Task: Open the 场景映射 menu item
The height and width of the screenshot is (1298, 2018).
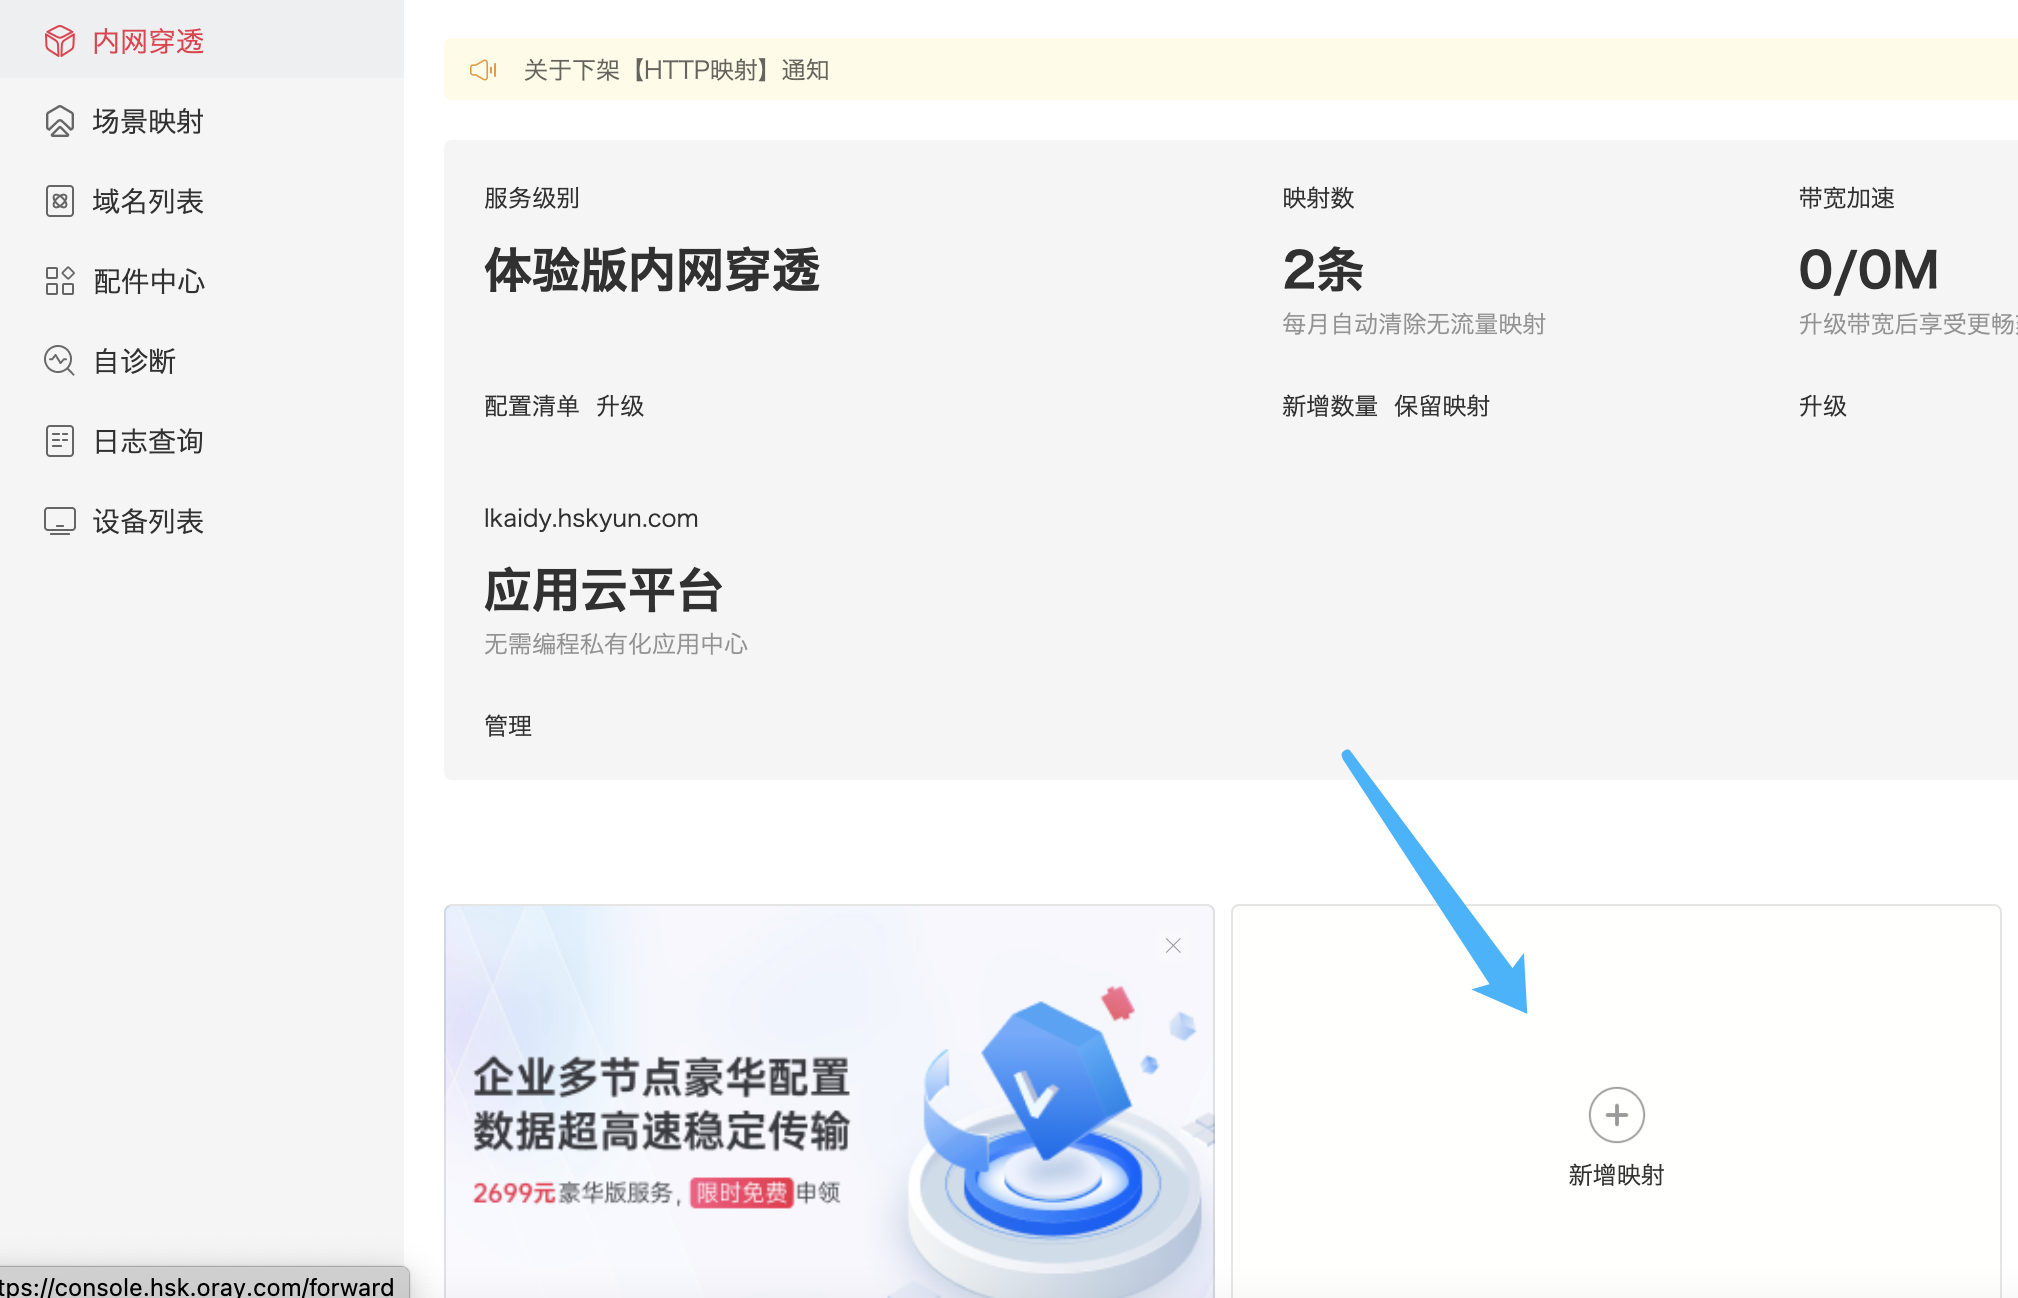Action: [x=201, y=121]
